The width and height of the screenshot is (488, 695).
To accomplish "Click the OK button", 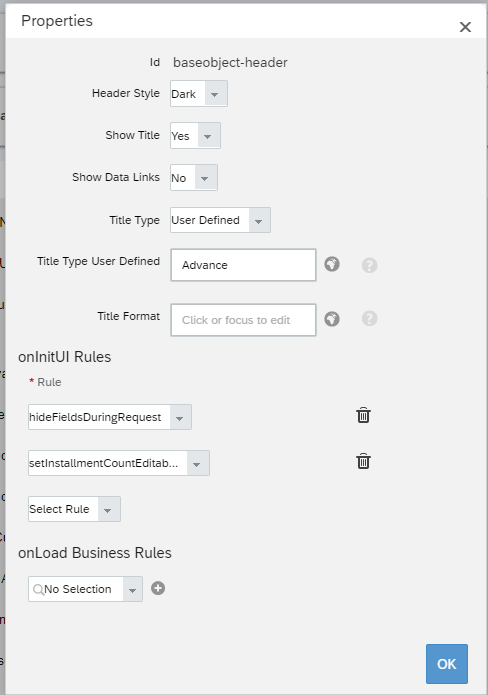I will click(447, 664).
